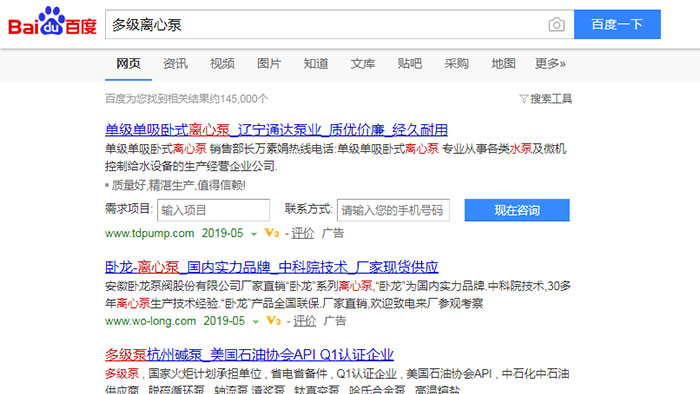Select the 网页 tab
Image resolution: width=700 pixels, height=394 pixels.
coord(129,64)
